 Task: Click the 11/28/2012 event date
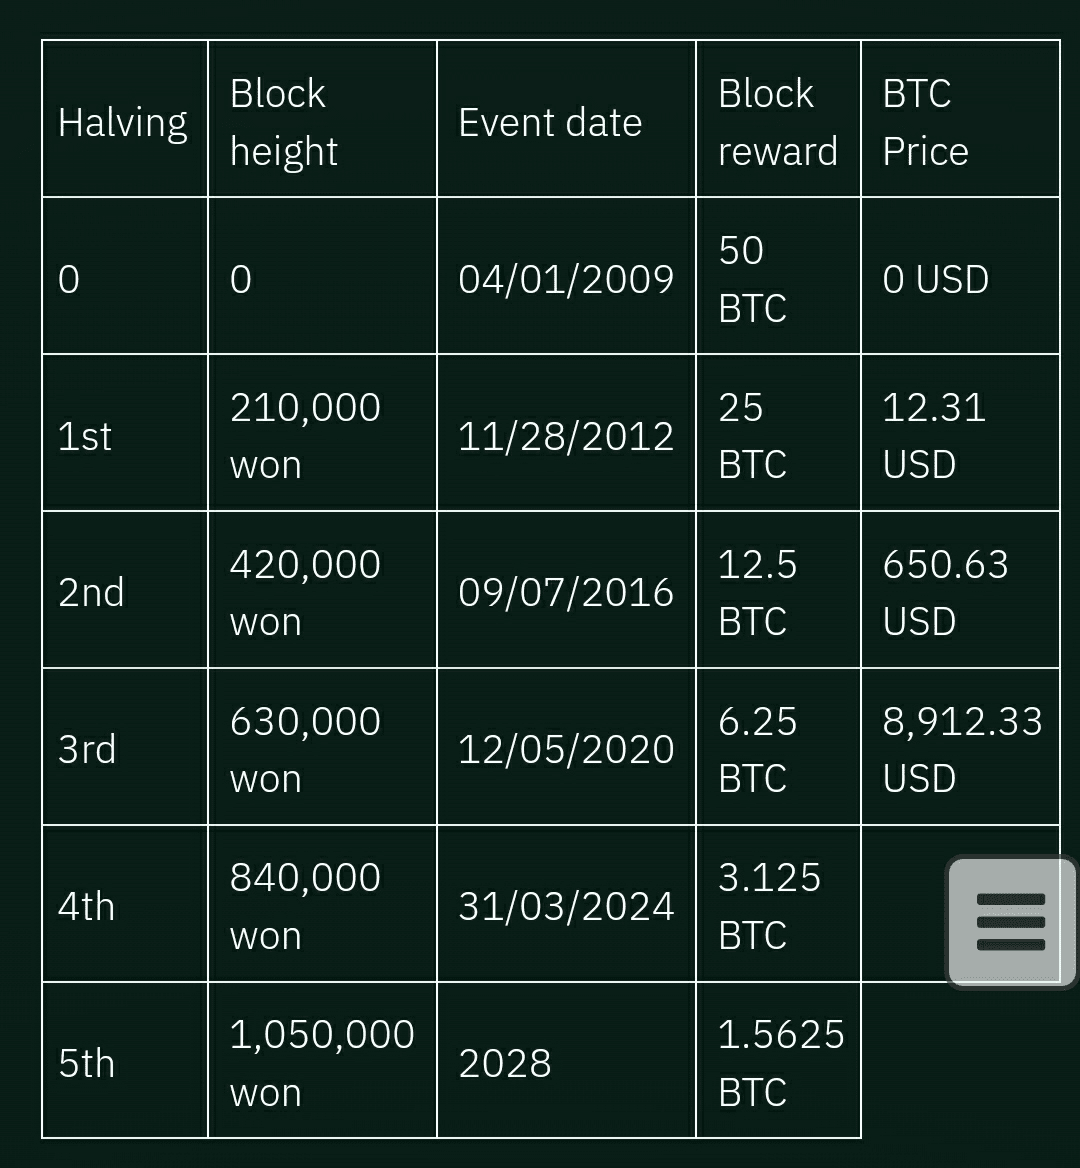[x=566, y=436]
